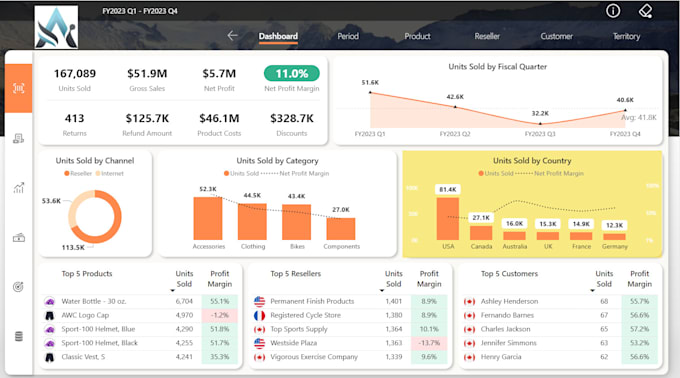This screenshot has width=680, height=378.
Task: Click the helmet icon beside Sport-100 Helmet, Black
Action: click(50, 343)
